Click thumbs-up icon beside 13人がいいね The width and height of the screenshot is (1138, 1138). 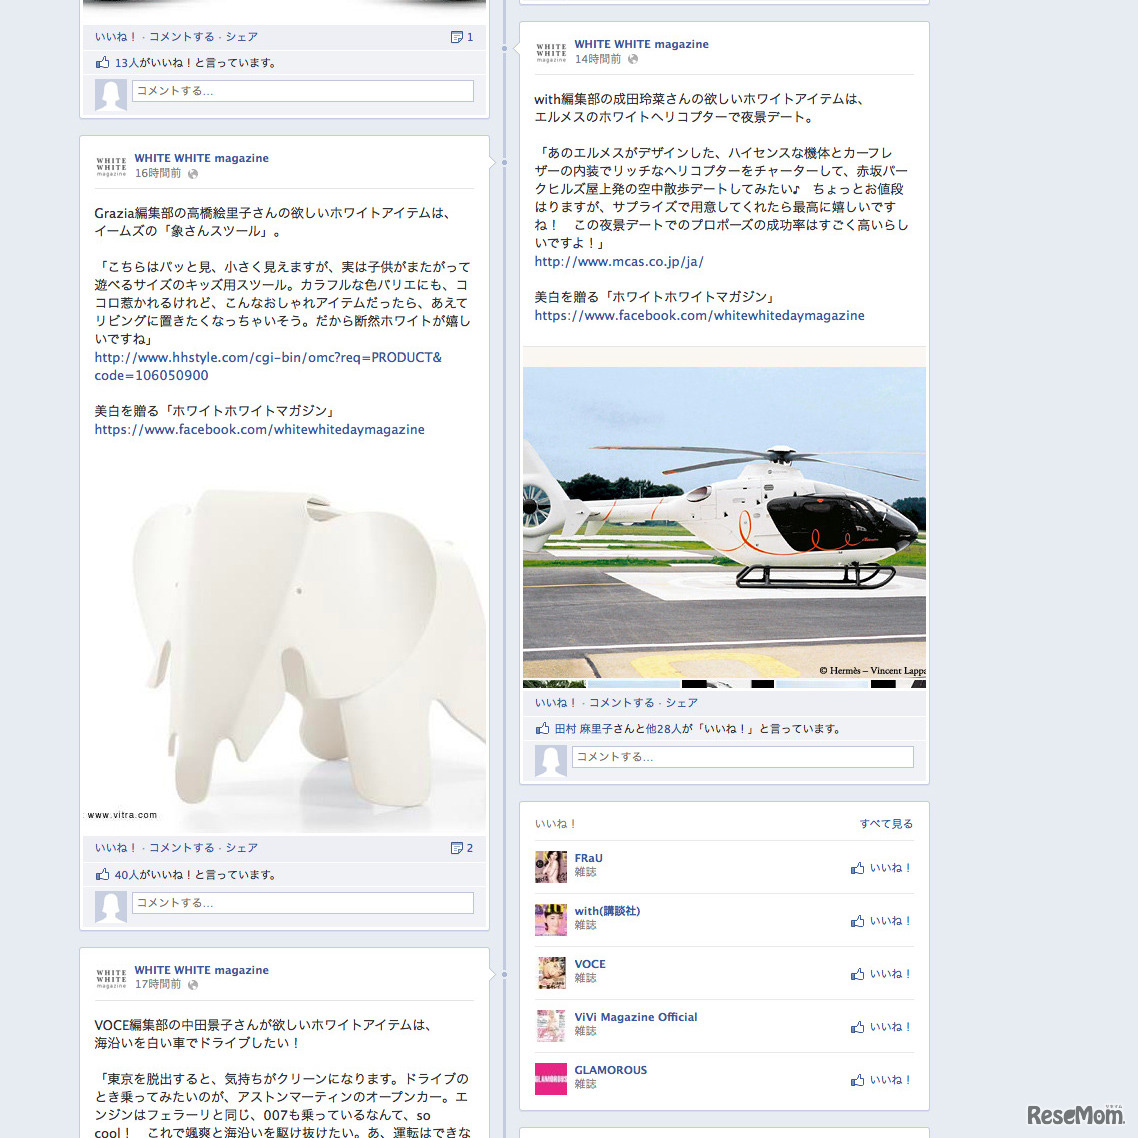tap(102, 62)
